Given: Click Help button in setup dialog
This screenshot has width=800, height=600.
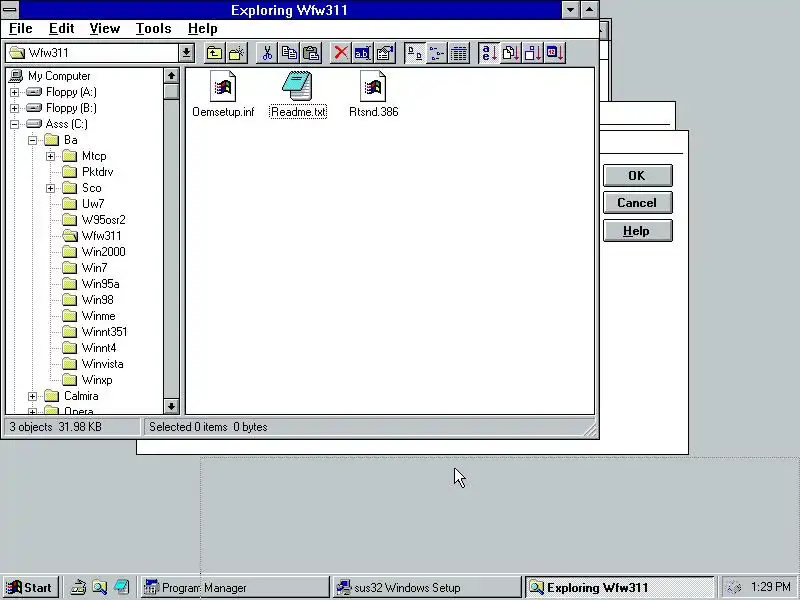Looking at the screenshot, I should tap(637, 231).
